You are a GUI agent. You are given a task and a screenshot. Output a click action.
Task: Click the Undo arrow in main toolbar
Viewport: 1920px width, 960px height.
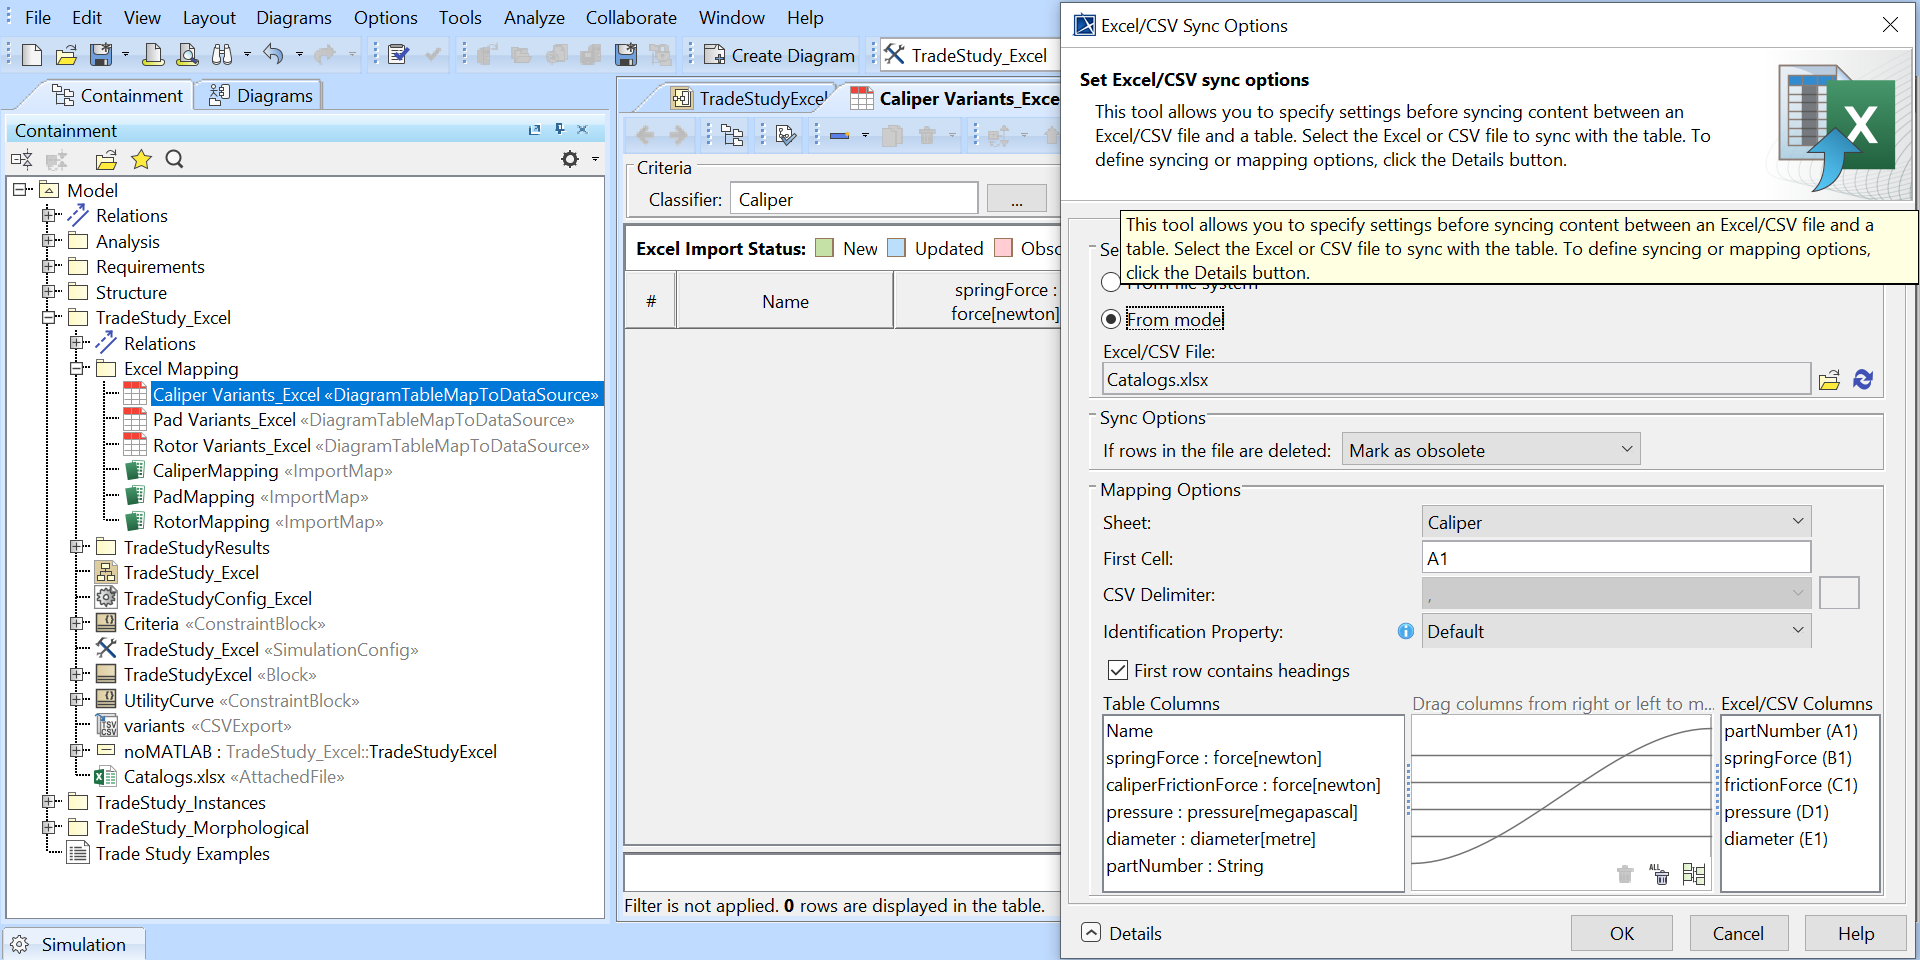pyautogui.click(x=272, y=55)
